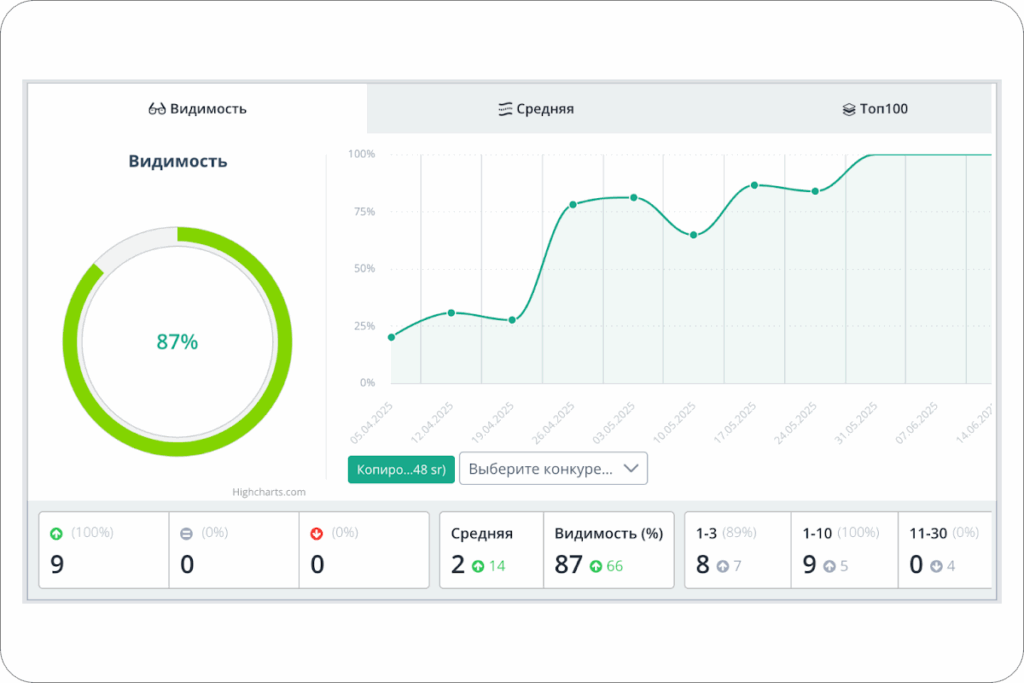Image resolution: width=1024 pixels, height=683 pixels.
Task: Click chart data point for 19.04.2025
Action: tap(512, 320)
